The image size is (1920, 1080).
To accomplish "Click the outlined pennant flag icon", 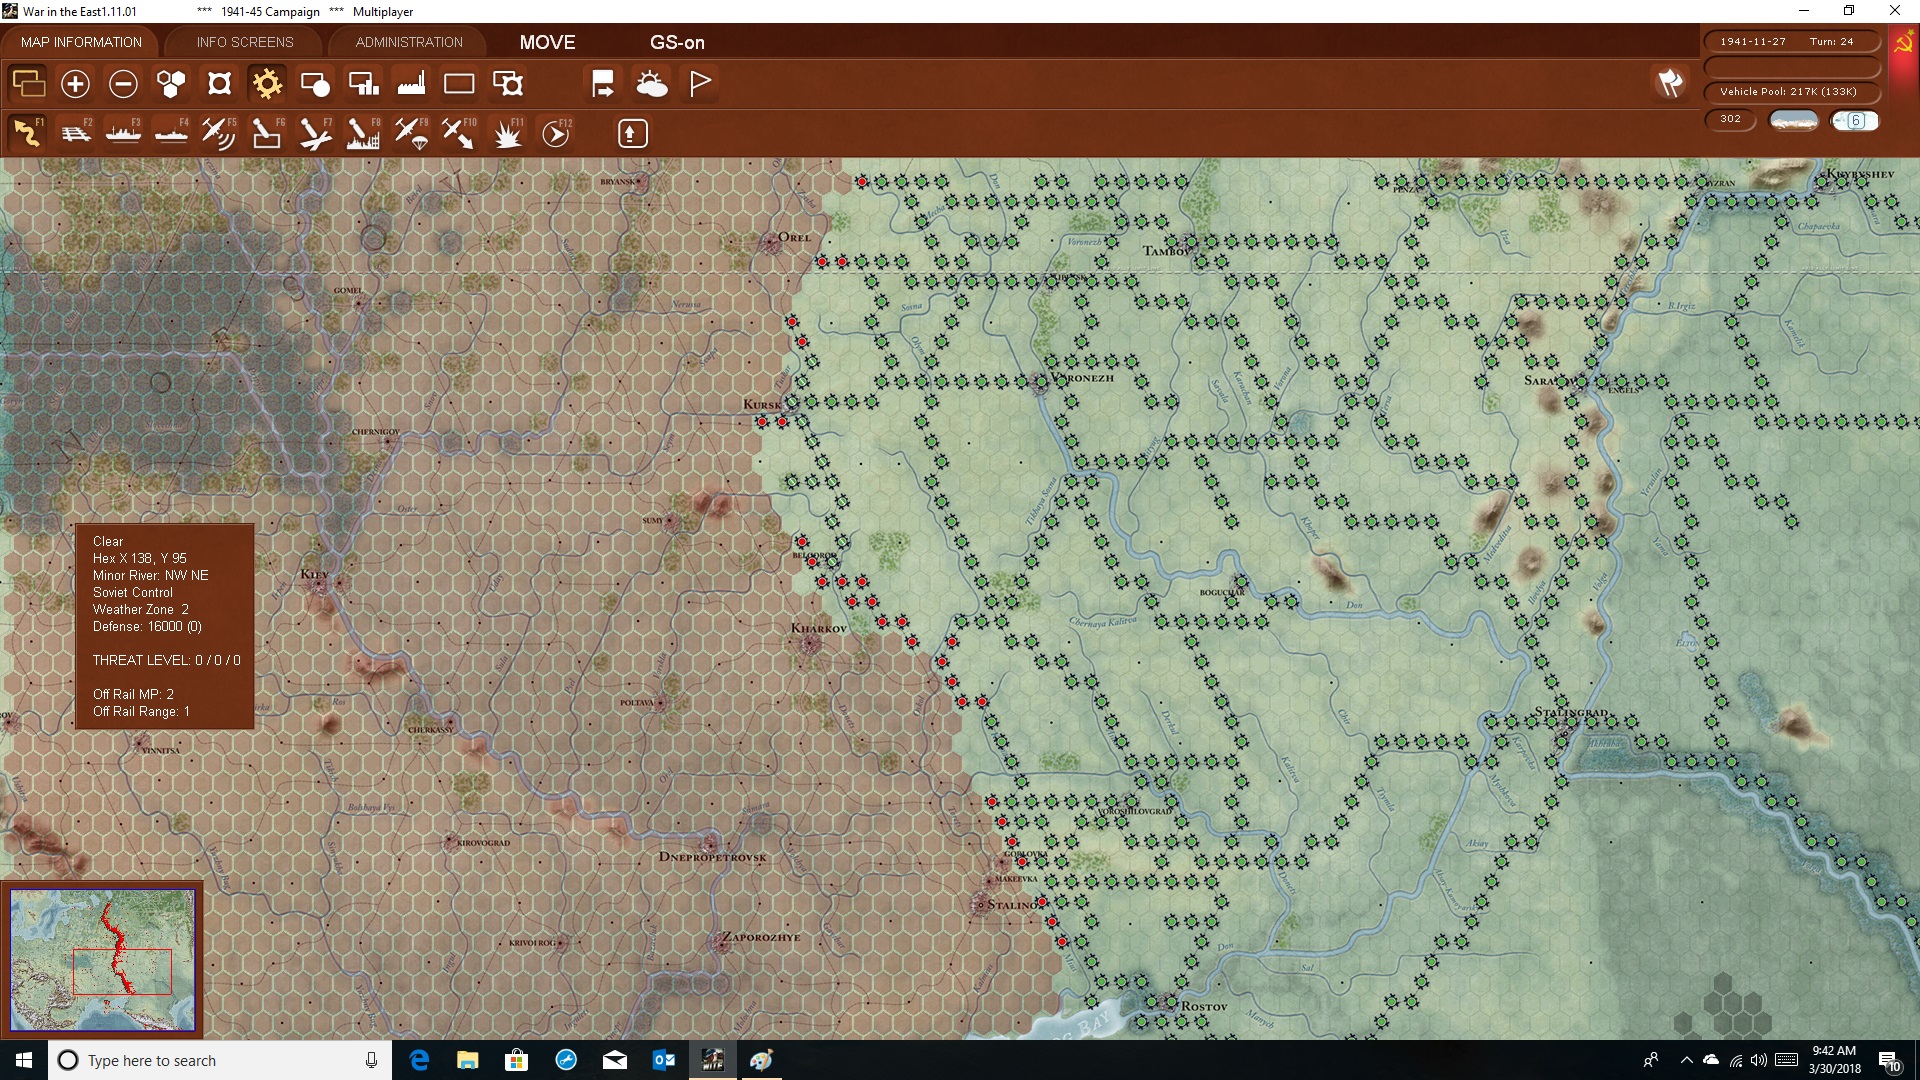I will (x=700, y=84).
